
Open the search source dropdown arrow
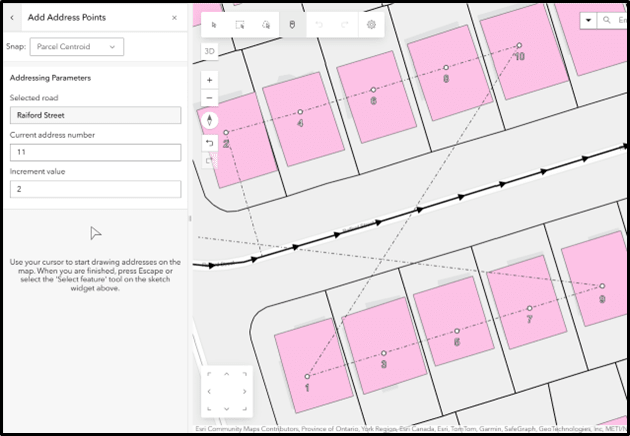click(x=589, y=20)
